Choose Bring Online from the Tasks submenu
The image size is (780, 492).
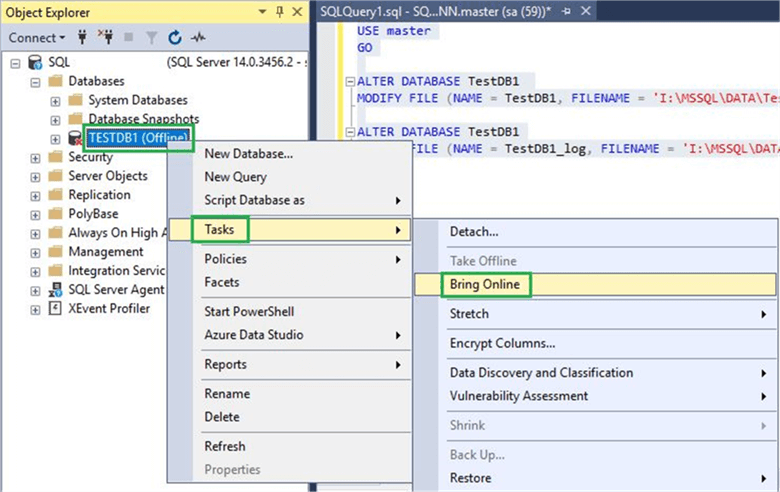(x=486, y=284)
